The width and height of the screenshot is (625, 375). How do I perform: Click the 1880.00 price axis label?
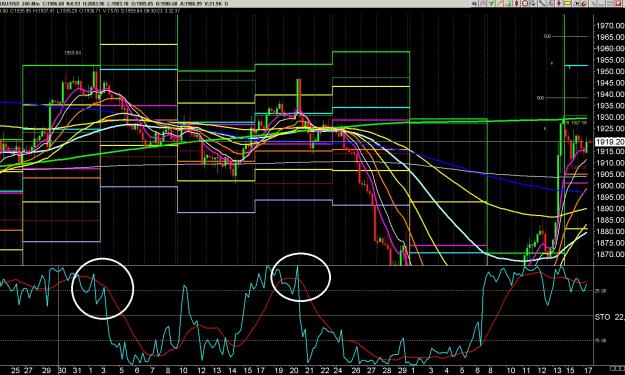(610, 232)
